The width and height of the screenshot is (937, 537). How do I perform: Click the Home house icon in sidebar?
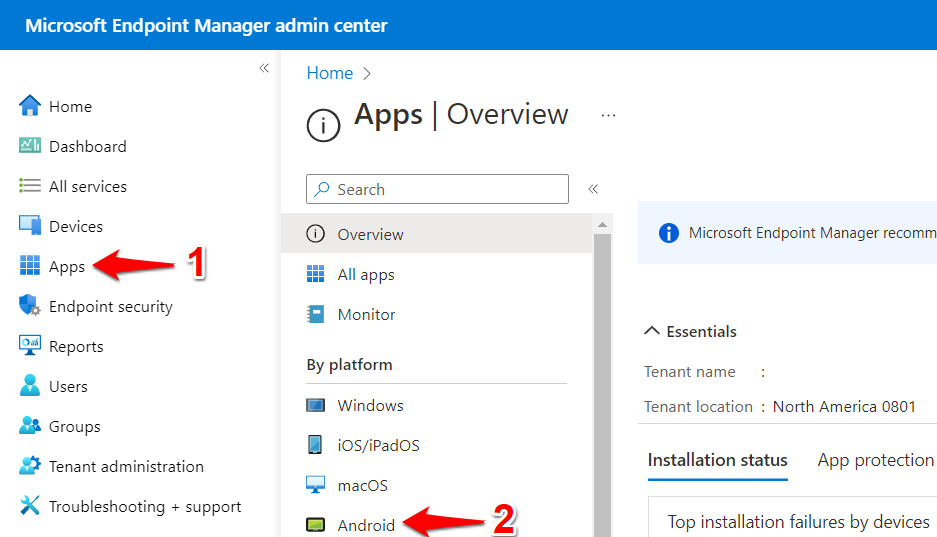30,106
